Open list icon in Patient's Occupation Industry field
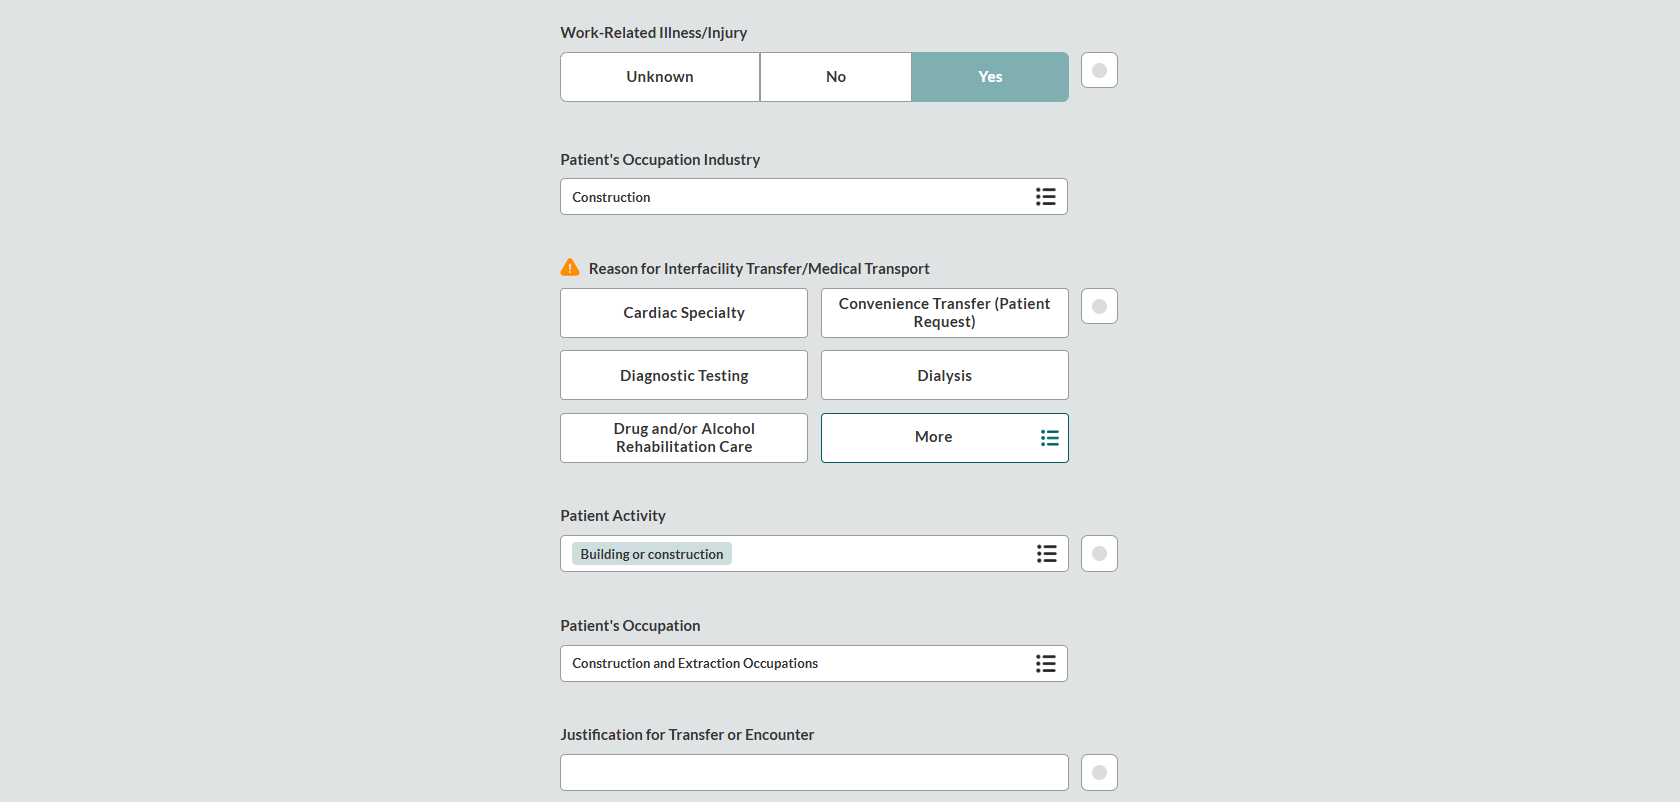 click(1045, 197)
